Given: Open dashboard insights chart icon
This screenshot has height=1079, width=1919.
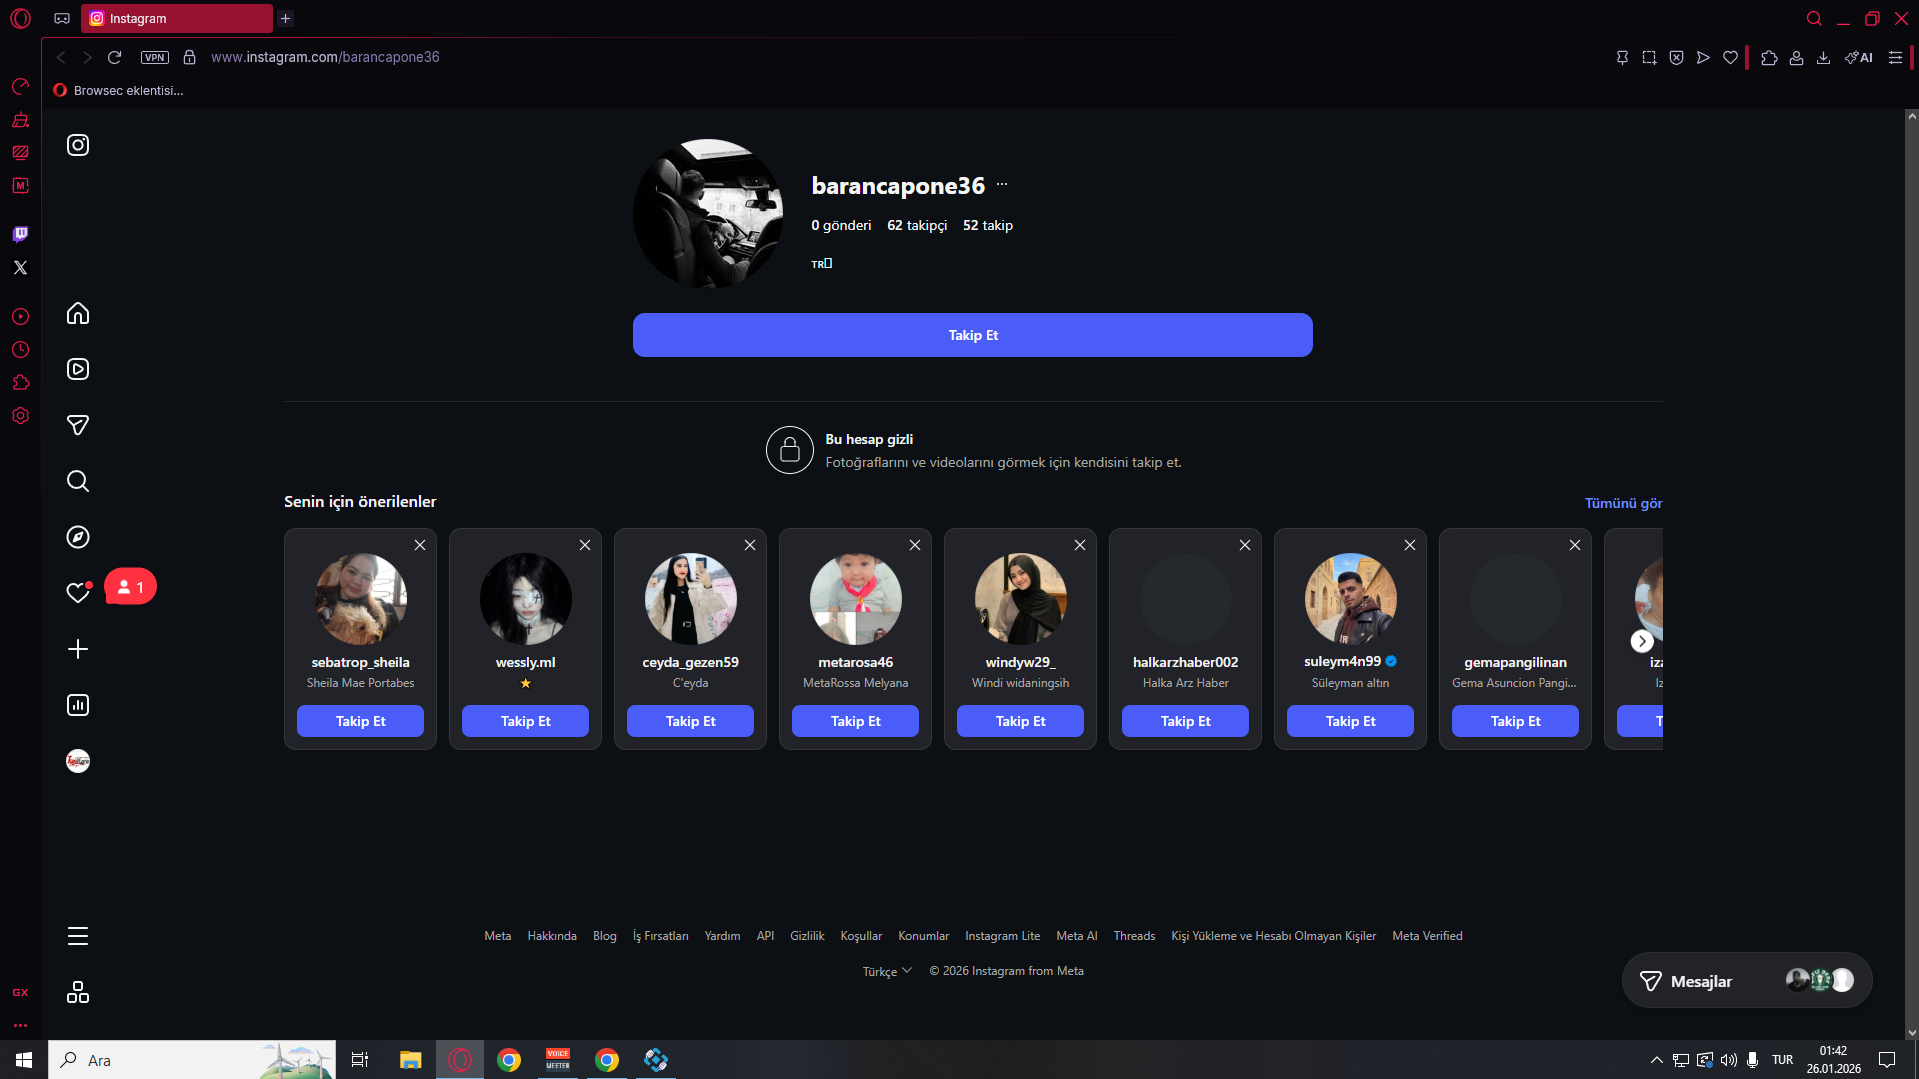Looking at the screenshot, I should 78,705.
